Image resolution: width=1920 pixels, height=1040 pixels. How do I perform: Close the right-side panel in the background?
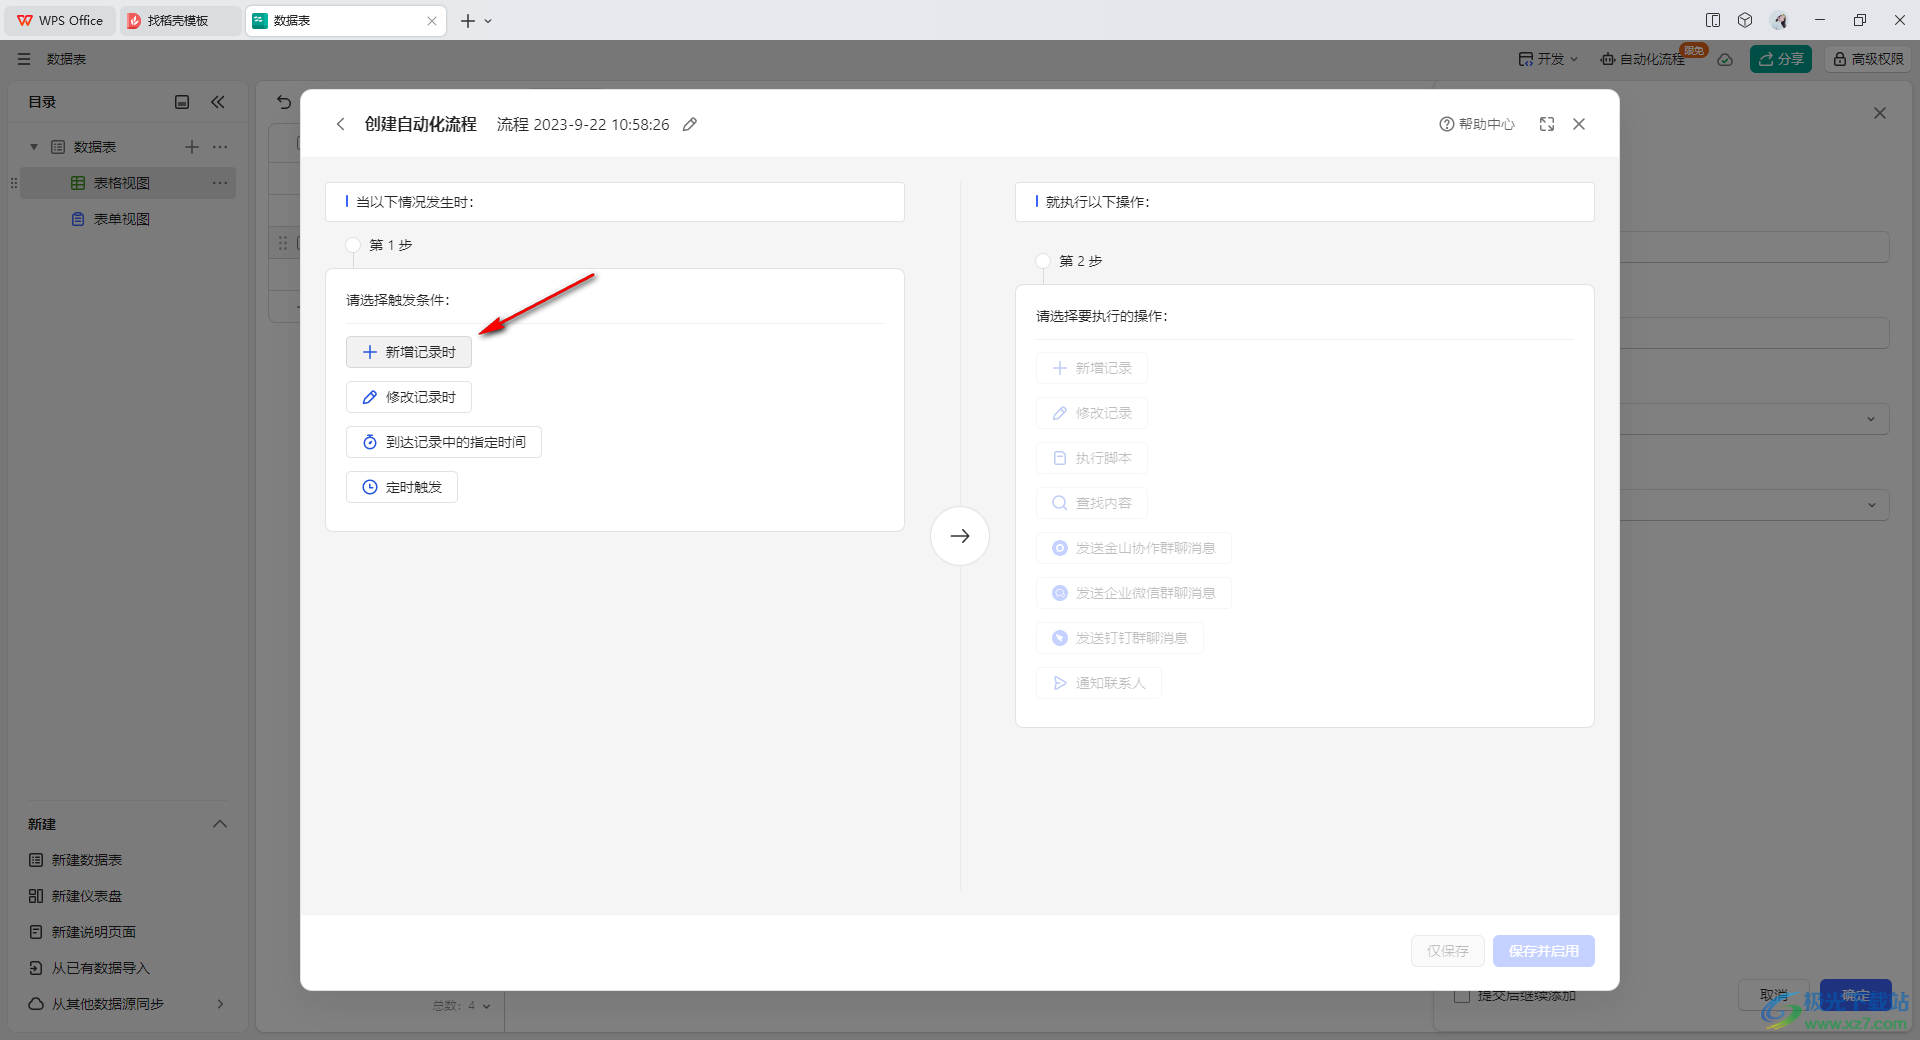pyautogui.click(x=1880, y=113)
